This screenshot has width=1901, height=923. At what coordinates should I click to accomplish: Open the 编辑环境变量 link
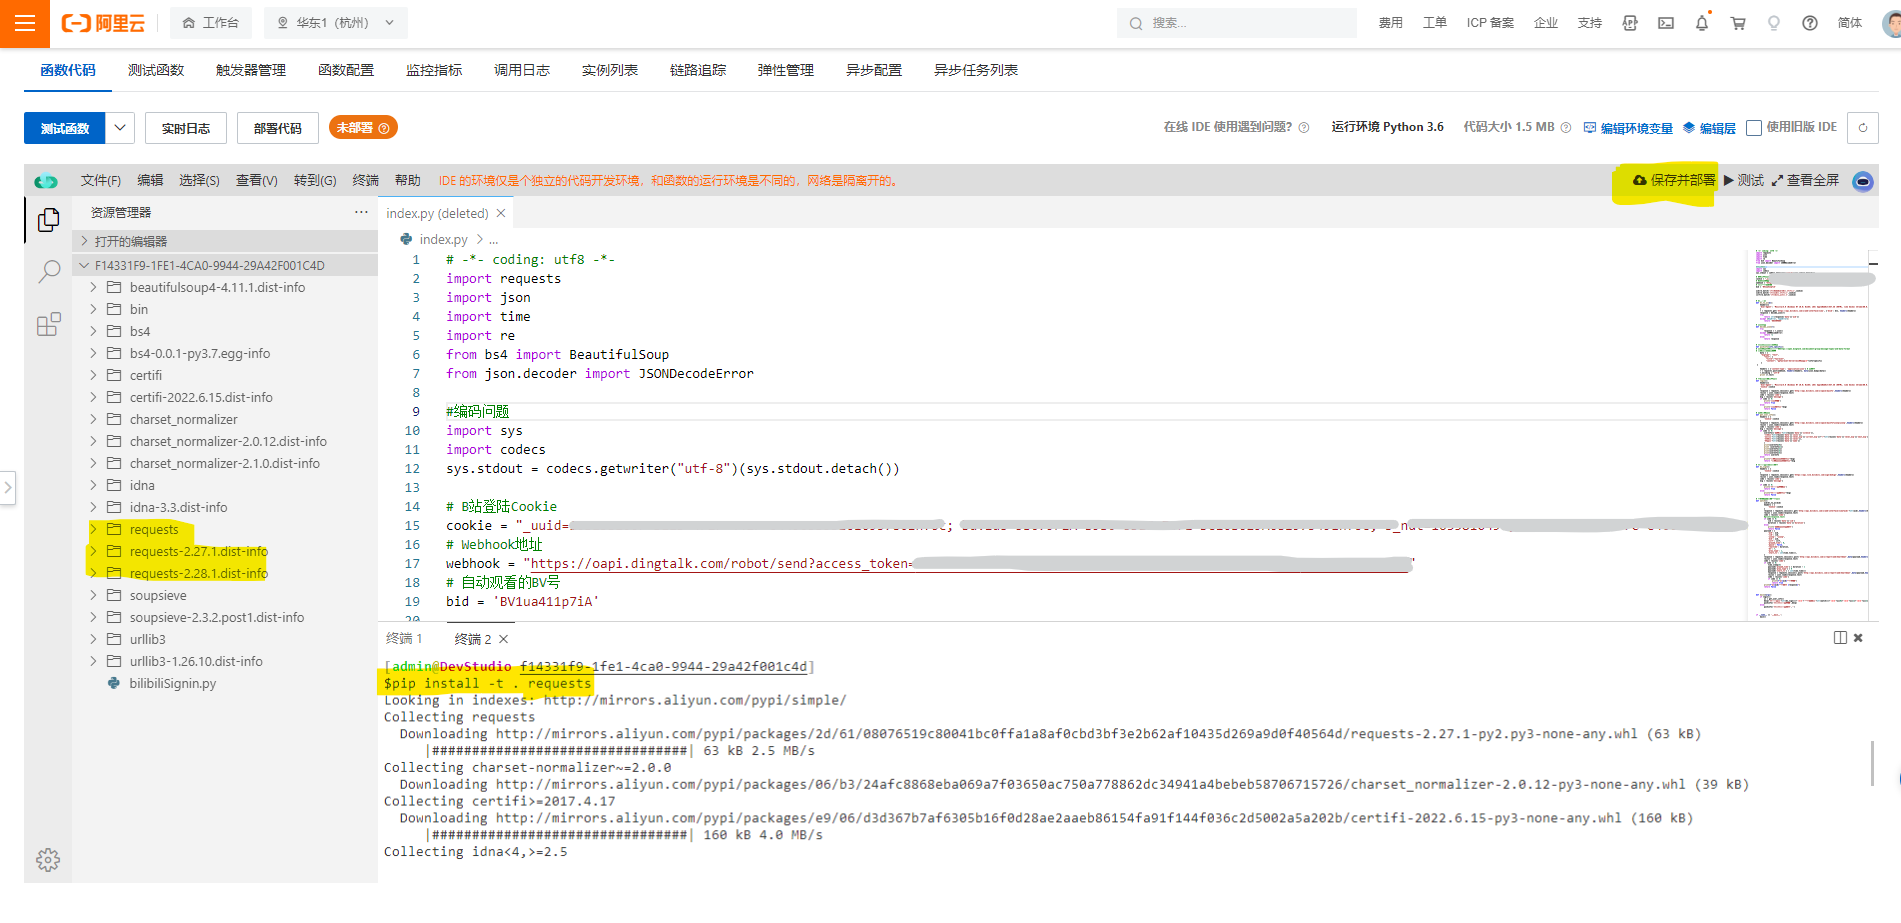coord(1628,128)
